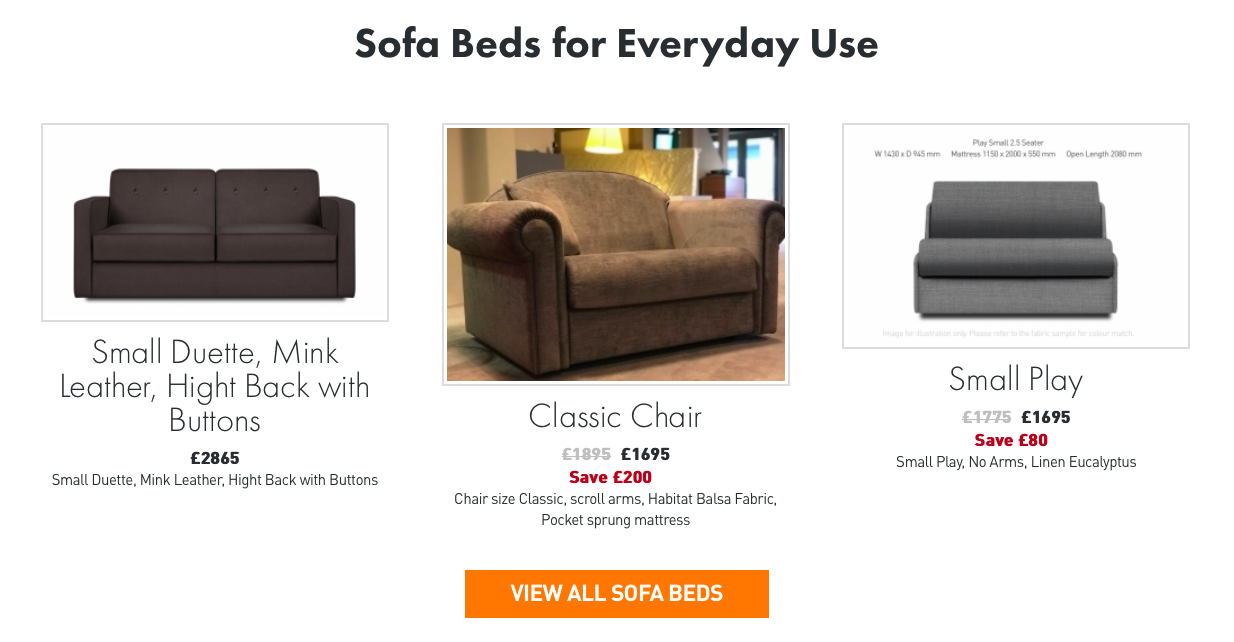Click the Save £80 label on Small Play
This screenshot has height=642, width=1234.
(1011, 440)
